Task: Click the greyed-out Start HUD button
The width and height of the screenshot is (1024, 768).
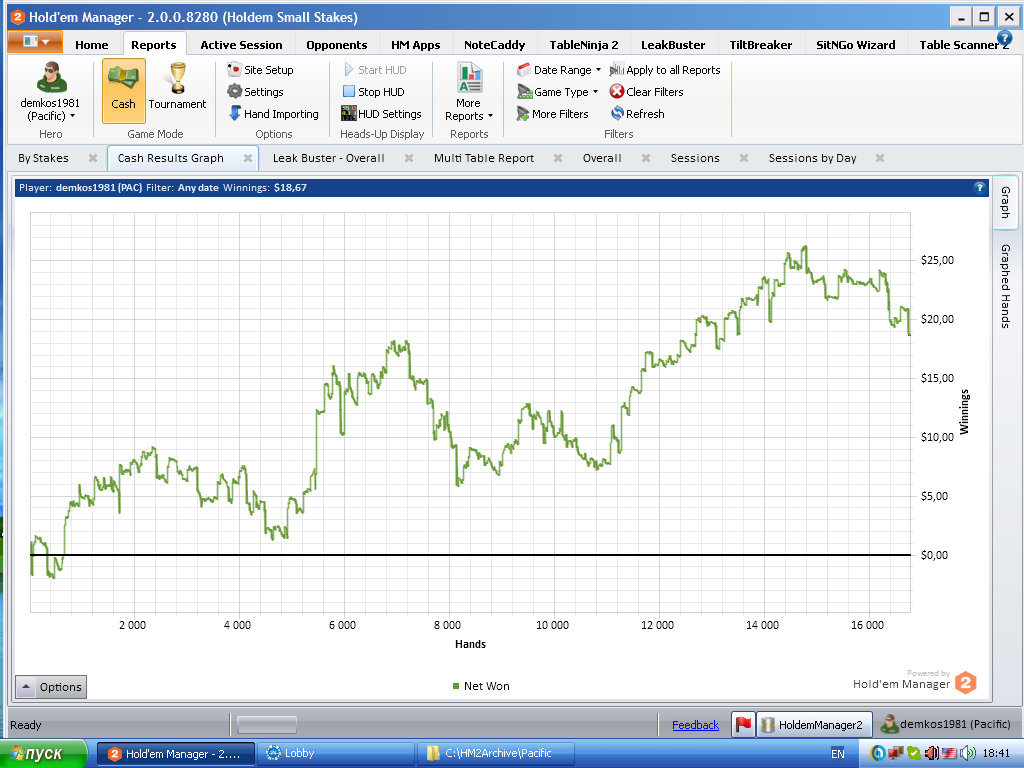Action: click(375, 70)
